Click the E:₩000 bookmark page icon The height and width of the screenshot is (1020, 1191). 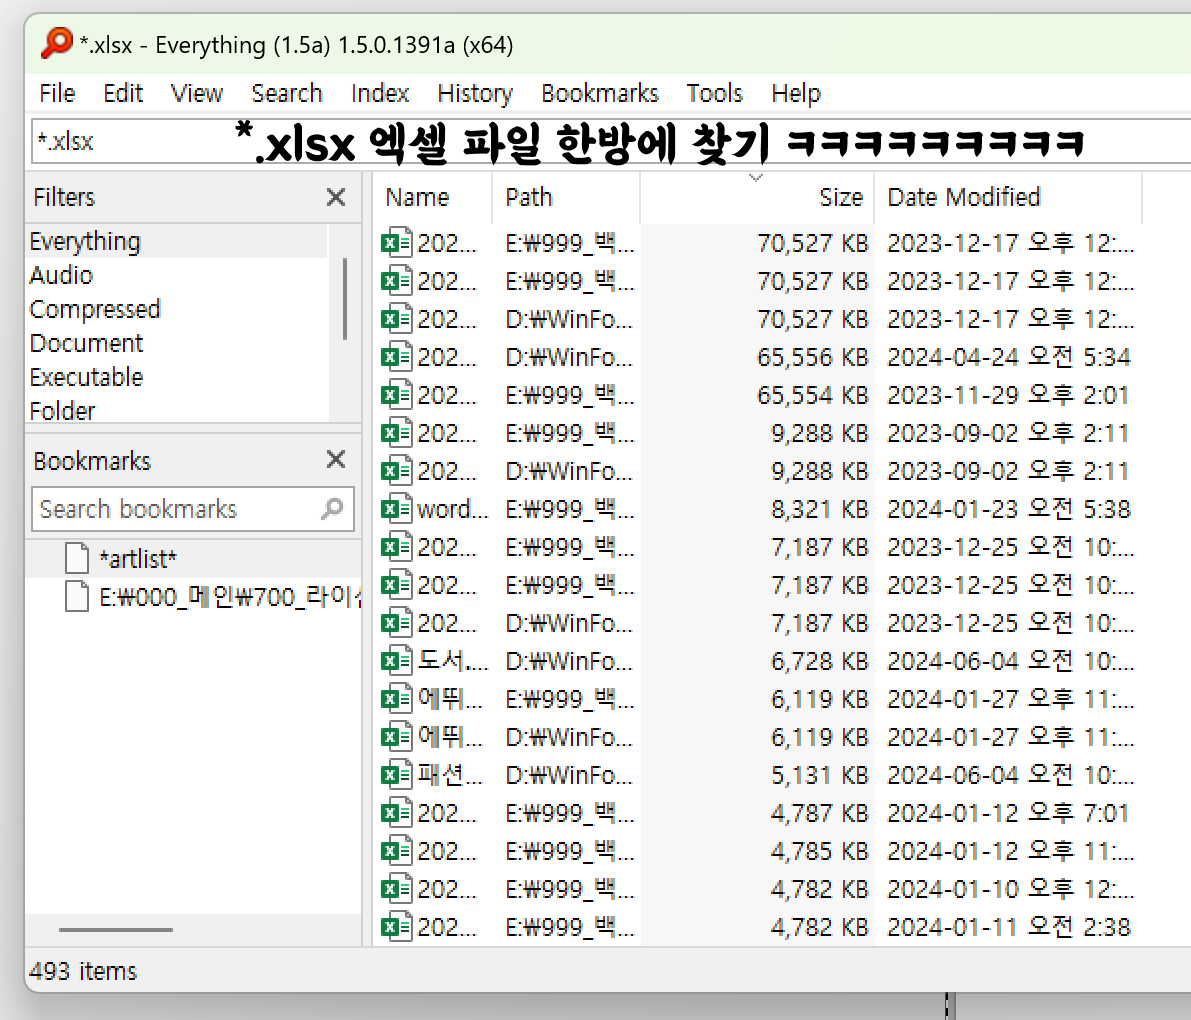coord(77,596)
